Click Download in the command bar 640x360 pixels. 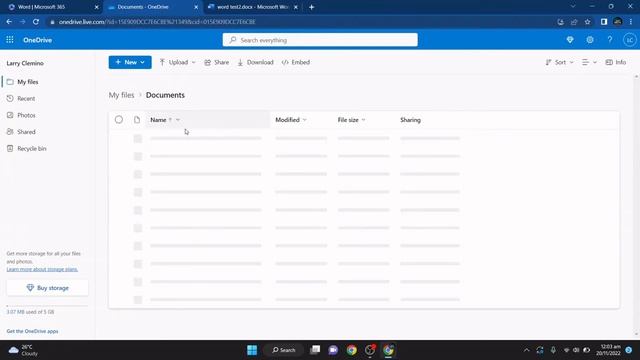pyautogui.click(x=256, y=62)
